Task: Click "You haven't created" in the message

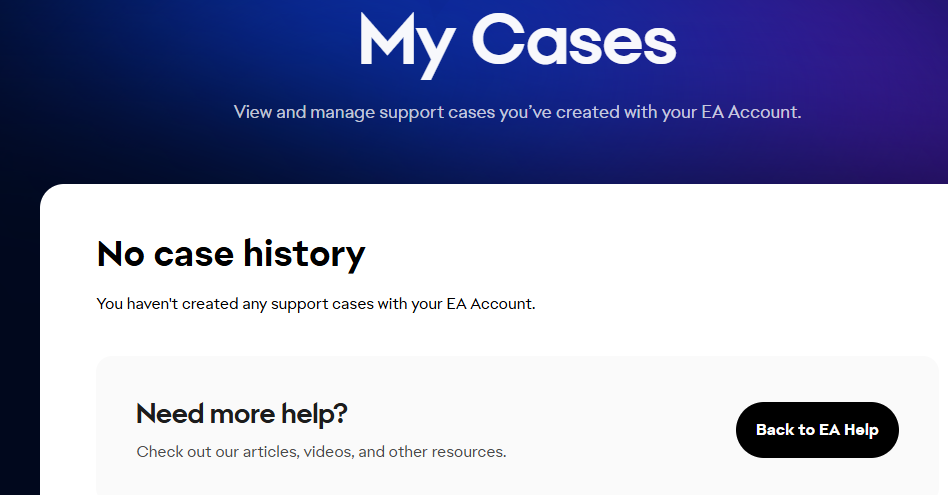Action: (x=167, y=303)
